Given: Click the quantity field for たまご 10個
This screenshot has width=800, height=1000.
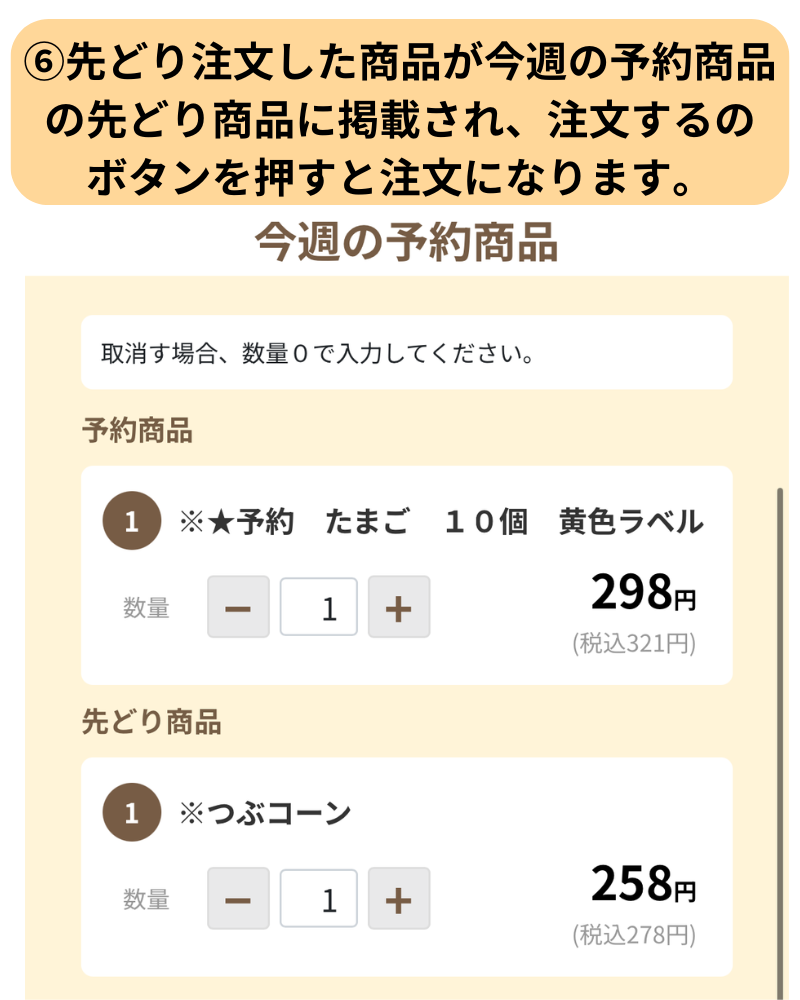Looking at the screenshot, I should (x=319, y=607).
